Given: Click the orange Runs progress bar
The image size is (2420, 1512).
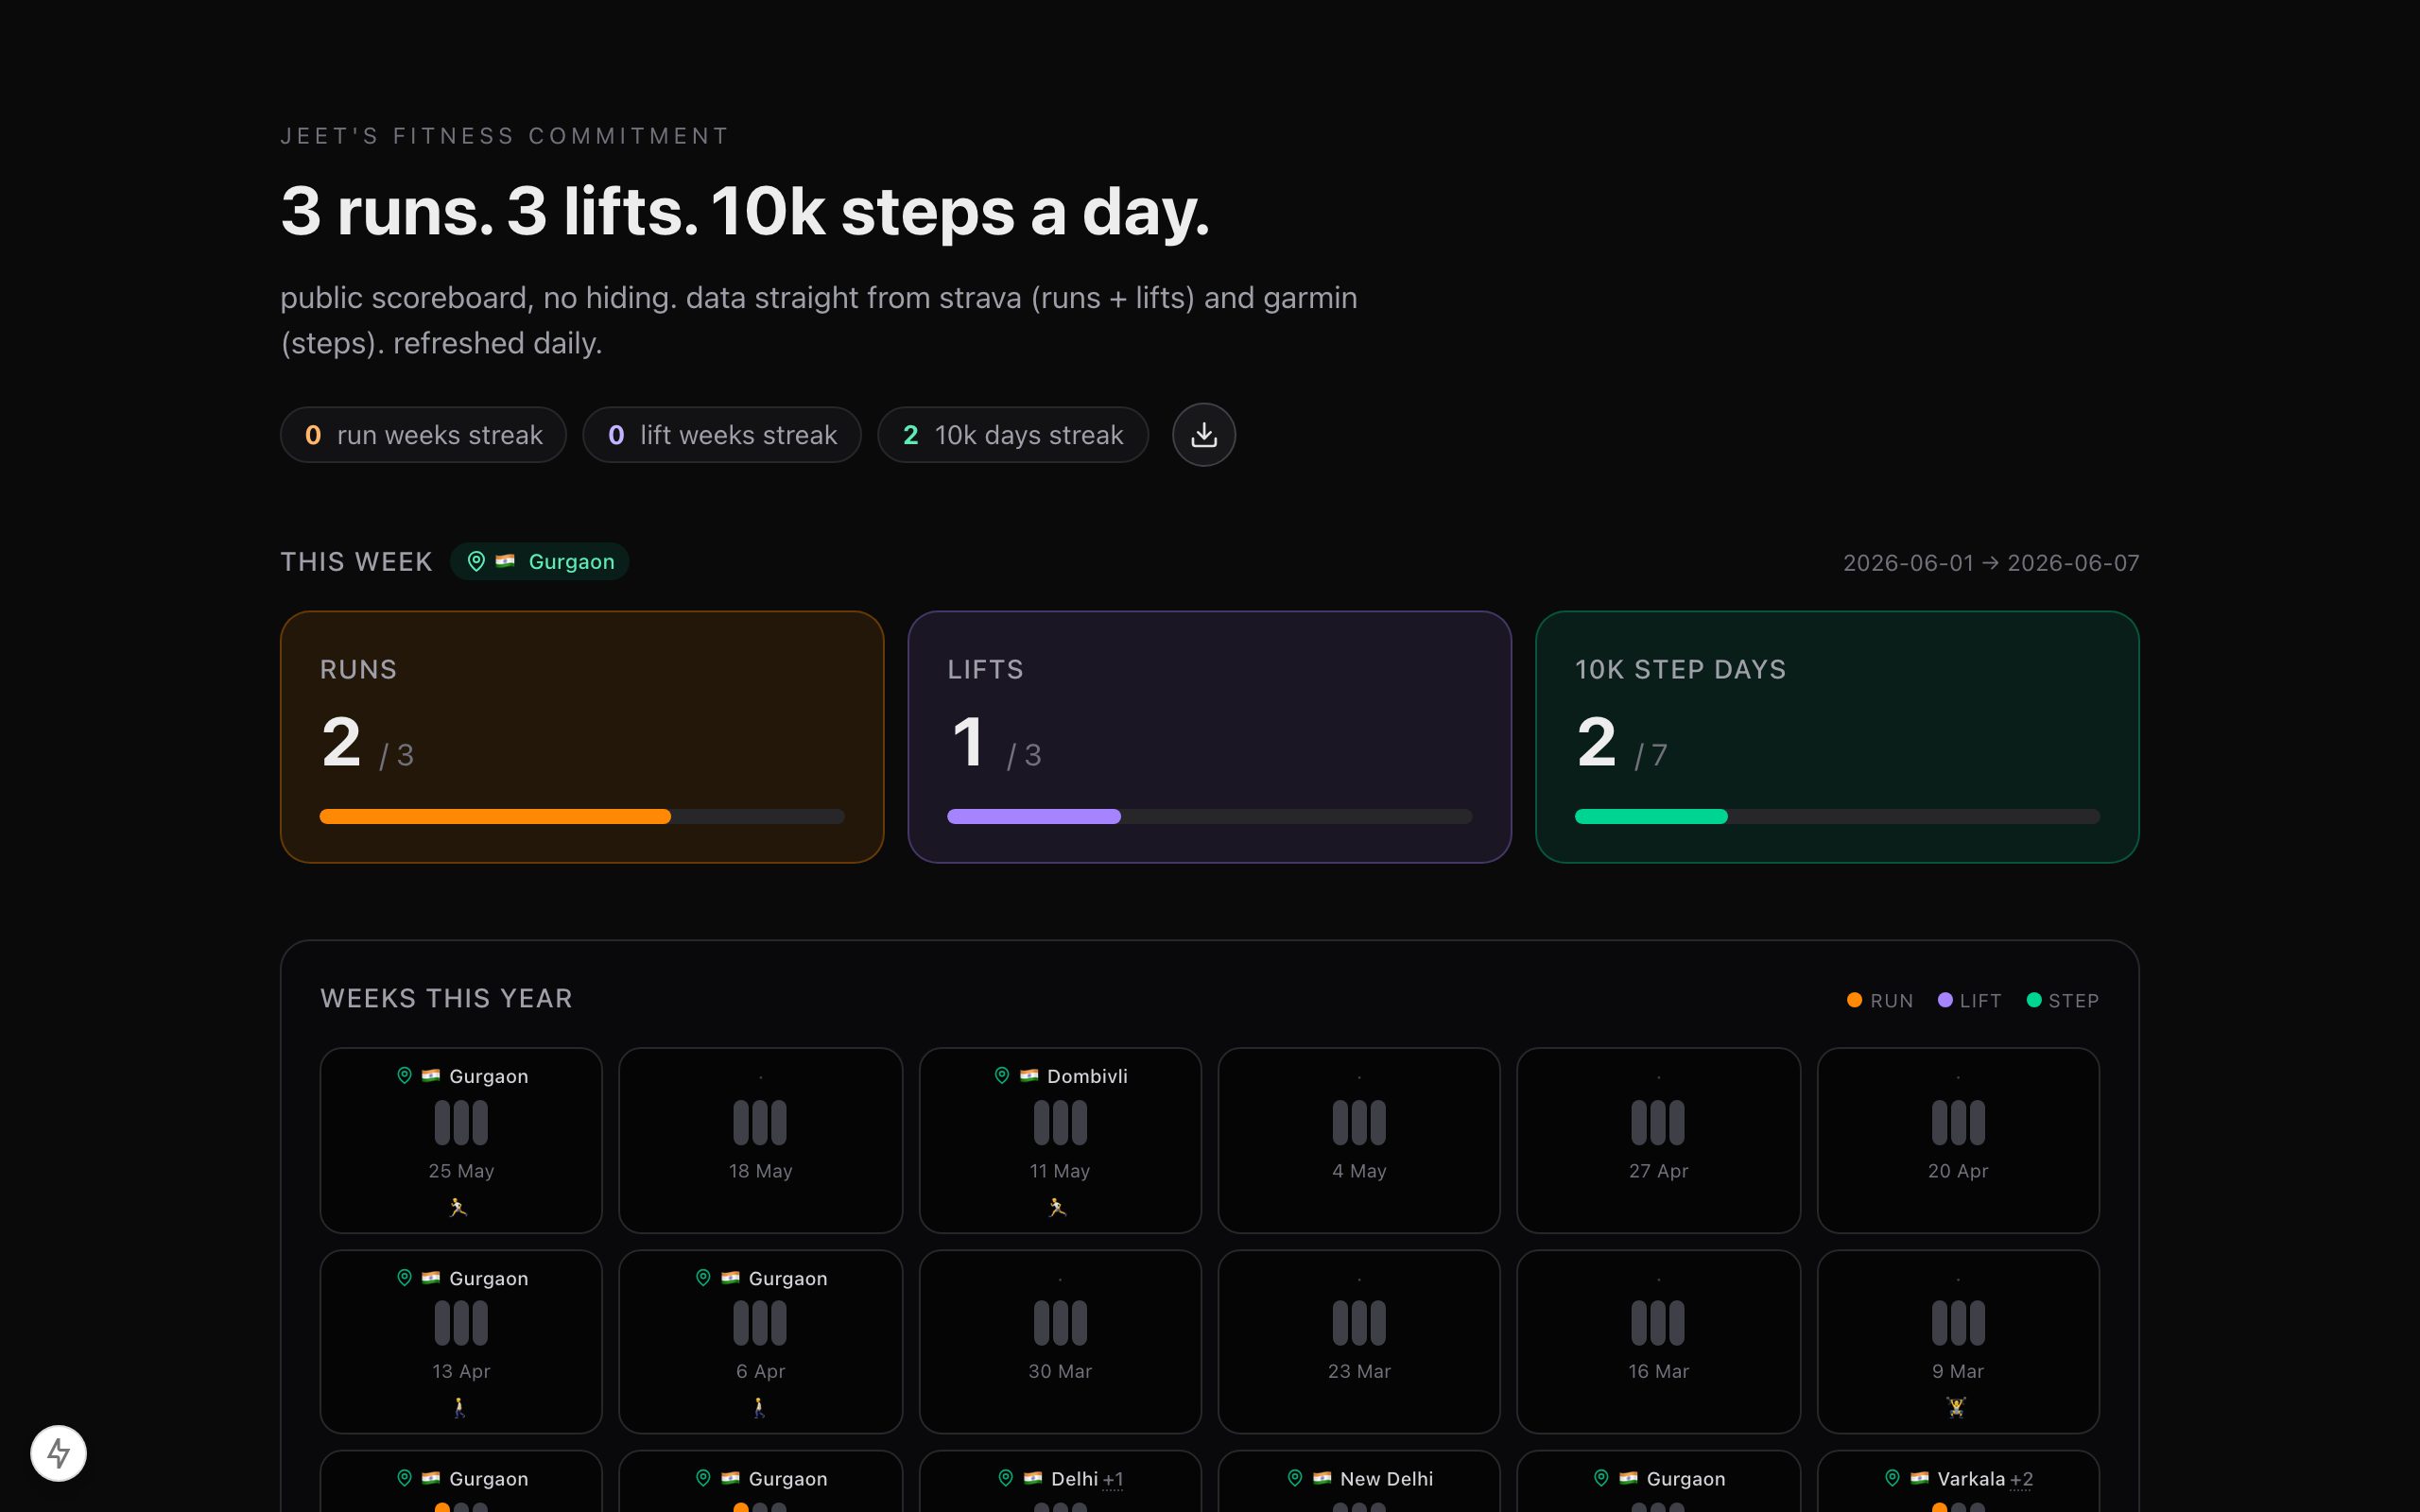Looking at the screenshot, I should (x=582, y=816).
